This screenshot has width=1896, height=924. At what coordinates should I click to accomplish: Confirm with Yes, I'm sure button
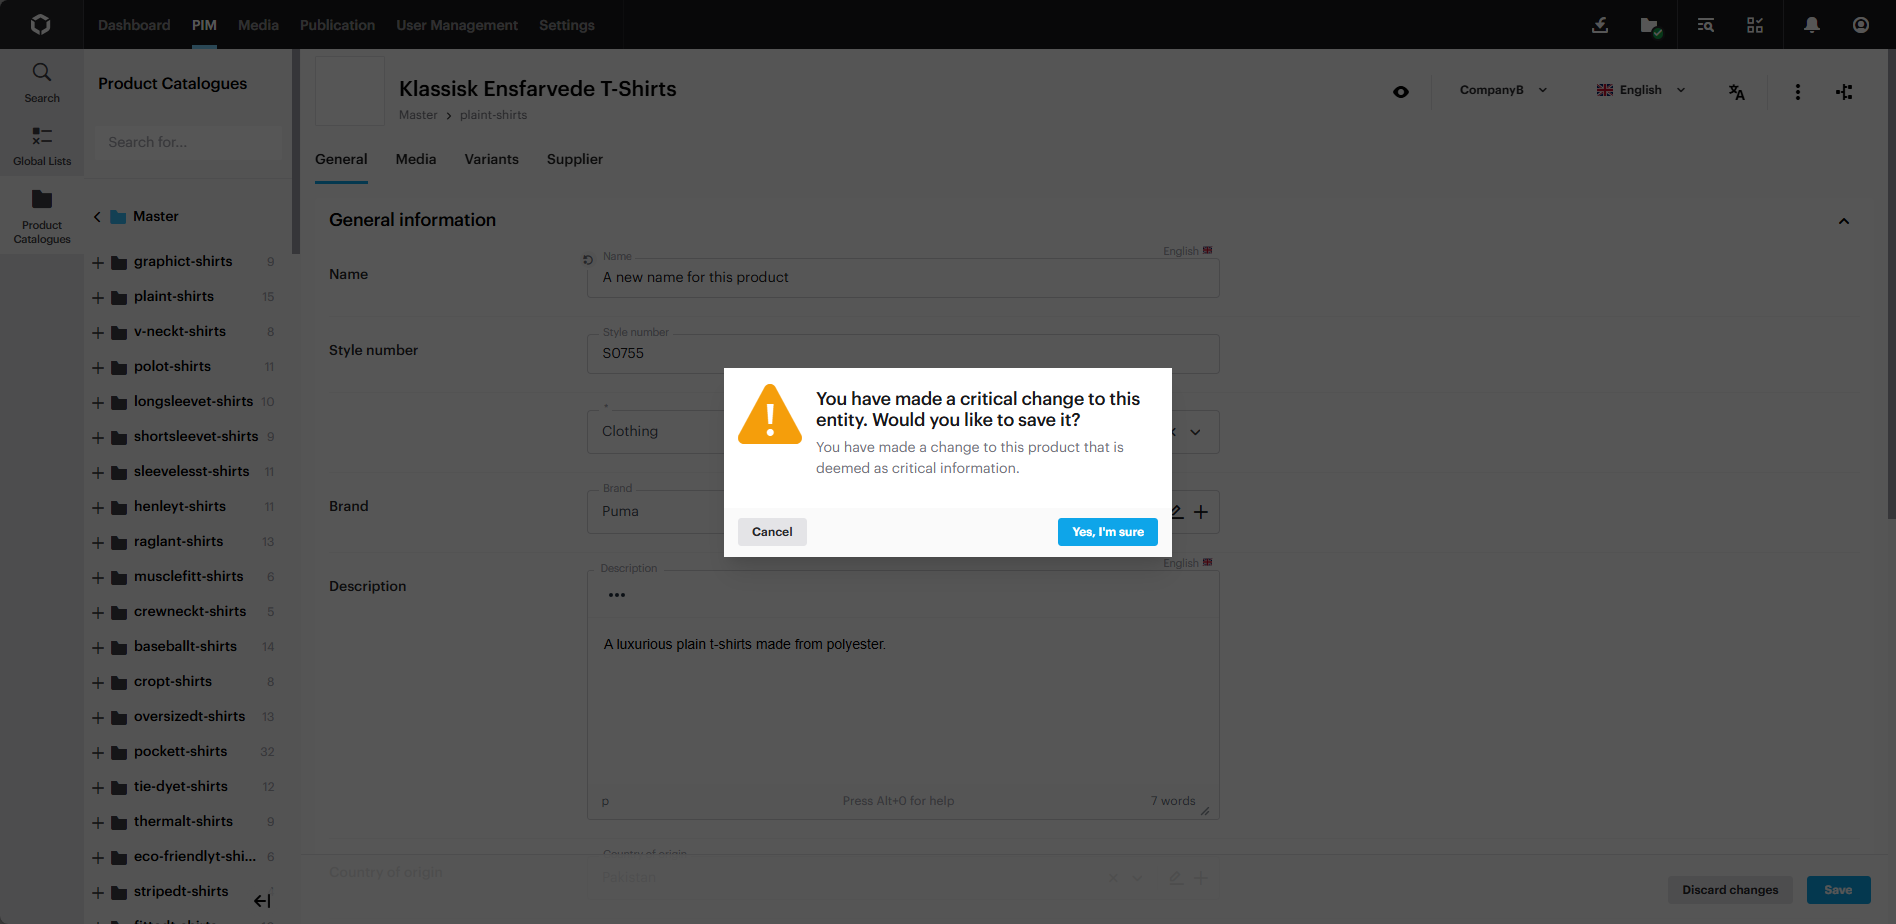[x=1107, y=532]
